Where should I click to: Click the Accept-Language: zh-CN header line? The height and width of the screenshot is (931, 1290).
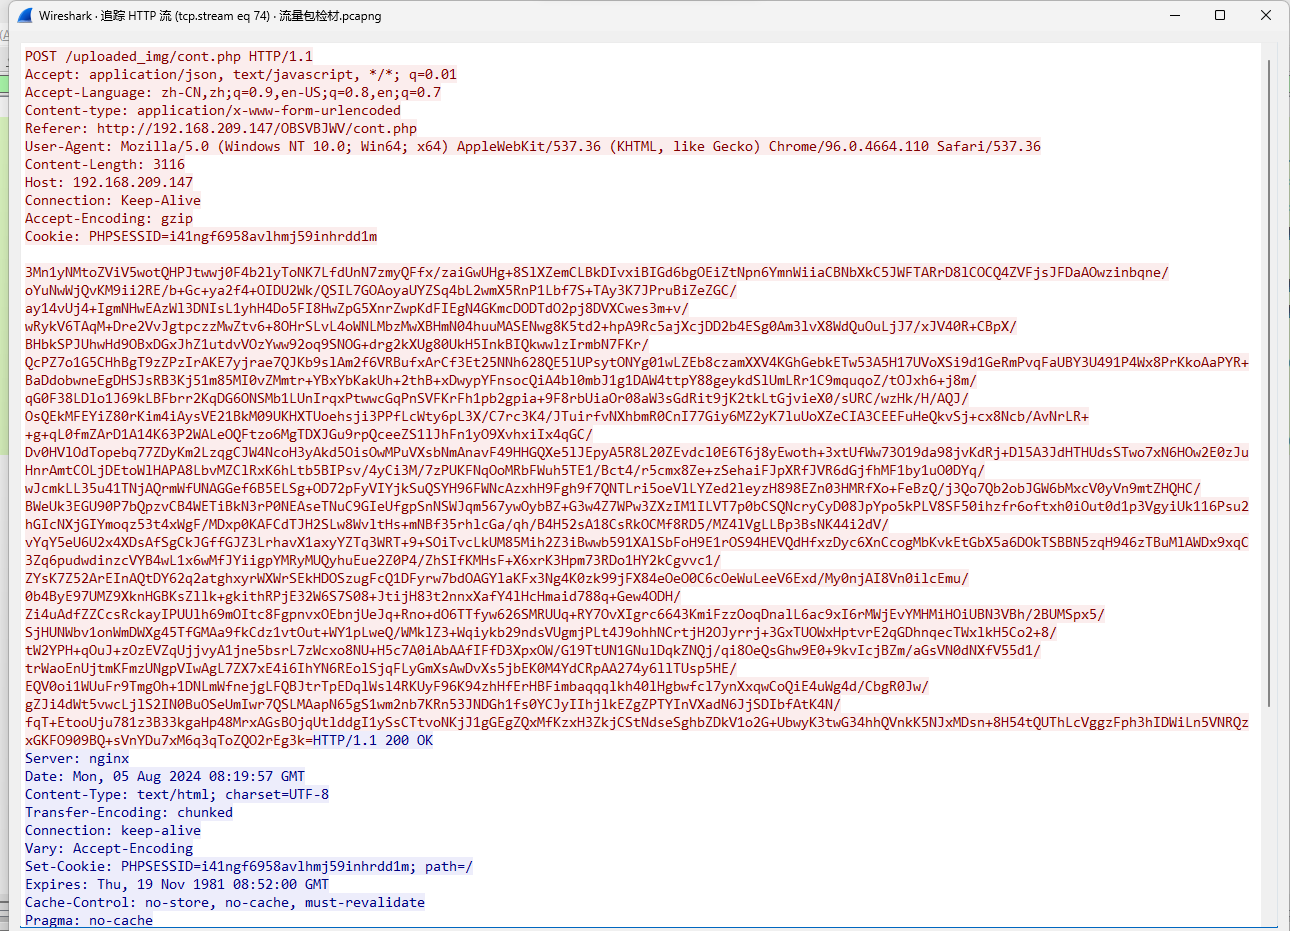[233, 92]
